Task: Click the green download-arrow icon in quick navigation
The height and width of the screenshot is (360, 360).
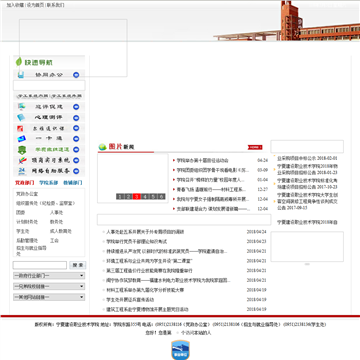Action: [x=21, y=150]
